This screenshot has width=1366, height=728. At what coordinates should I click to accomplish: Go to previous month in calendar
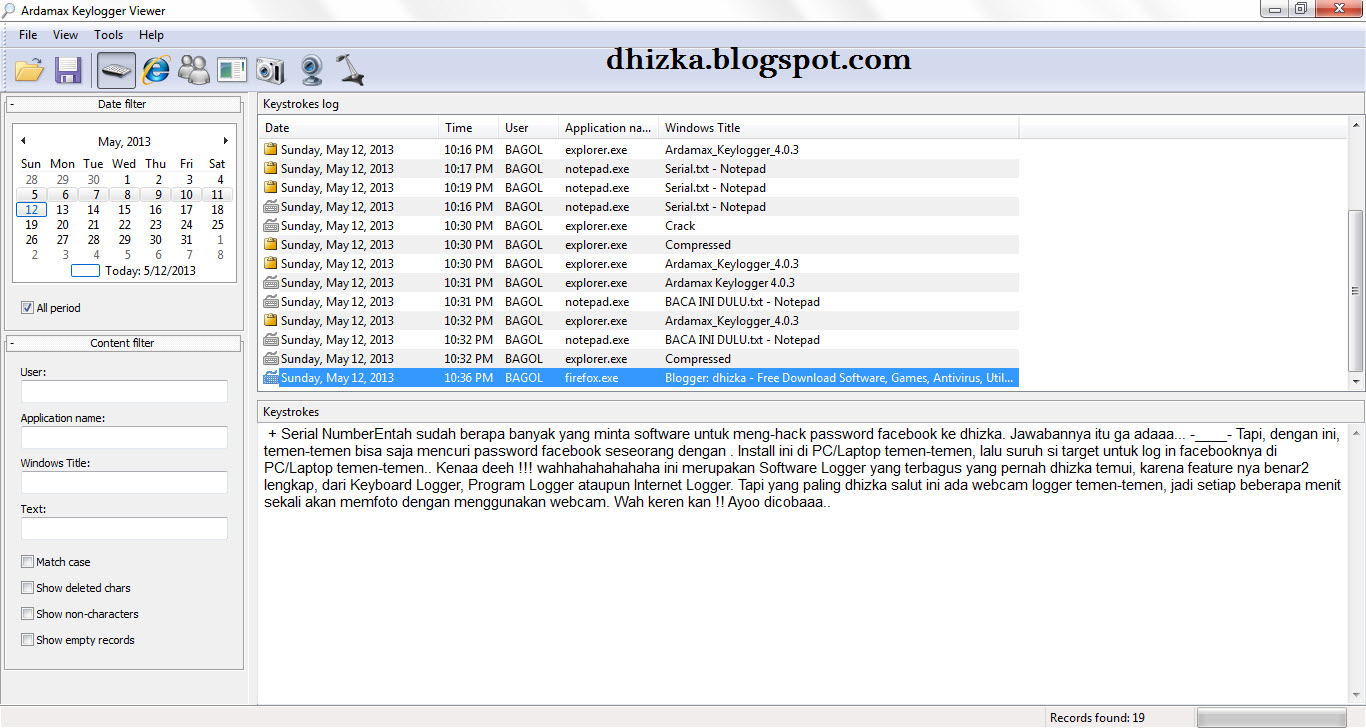pos(23,141)
